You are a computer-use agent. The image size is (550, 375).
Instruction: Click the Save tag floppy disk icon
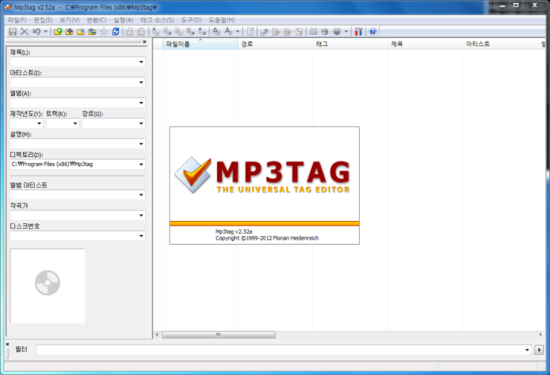tap(13, 32)
